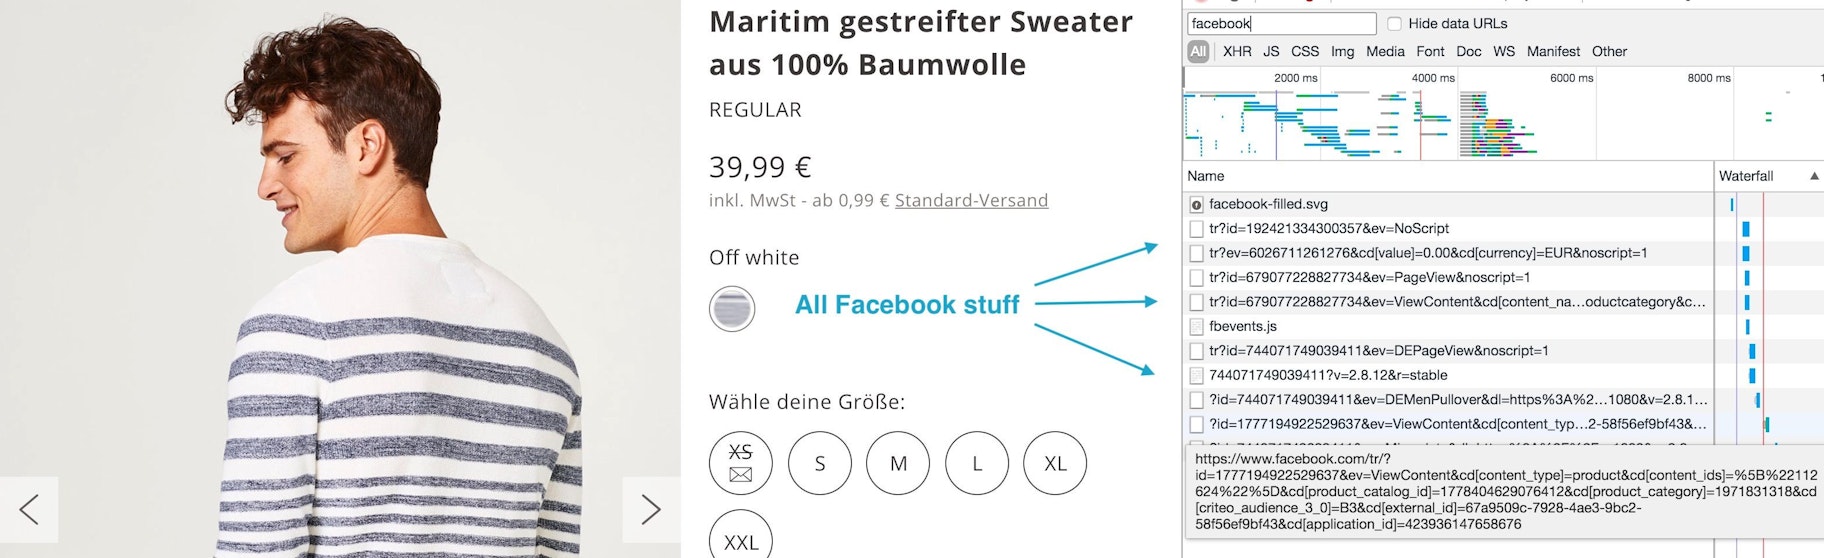
Task: Show the previous product image arrow
Action: point(29,510)
